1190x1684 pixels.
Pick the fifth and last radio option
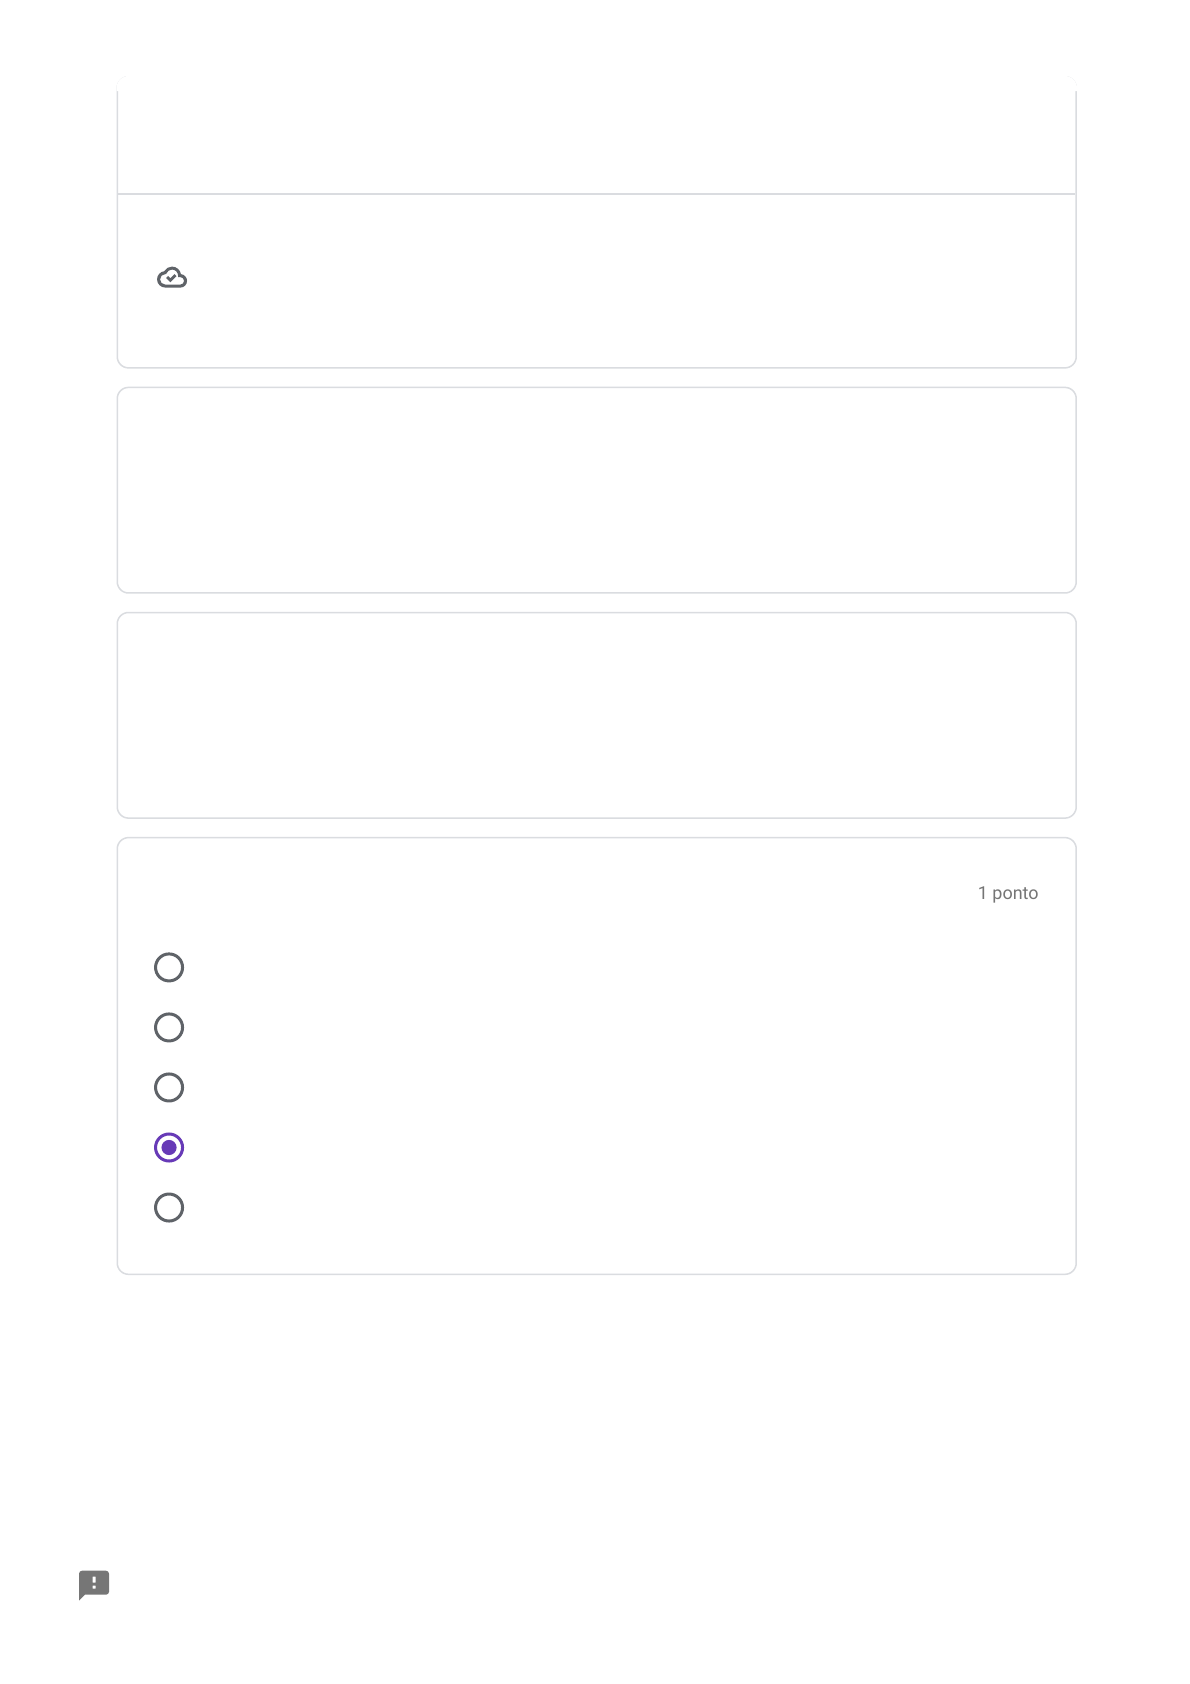pos(169,1207)
